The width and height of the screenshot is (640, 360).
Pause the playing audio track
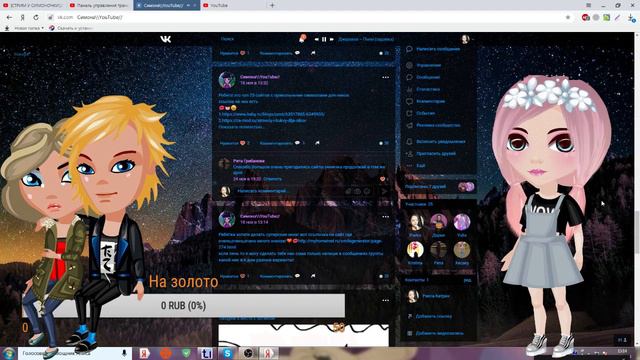324,40
